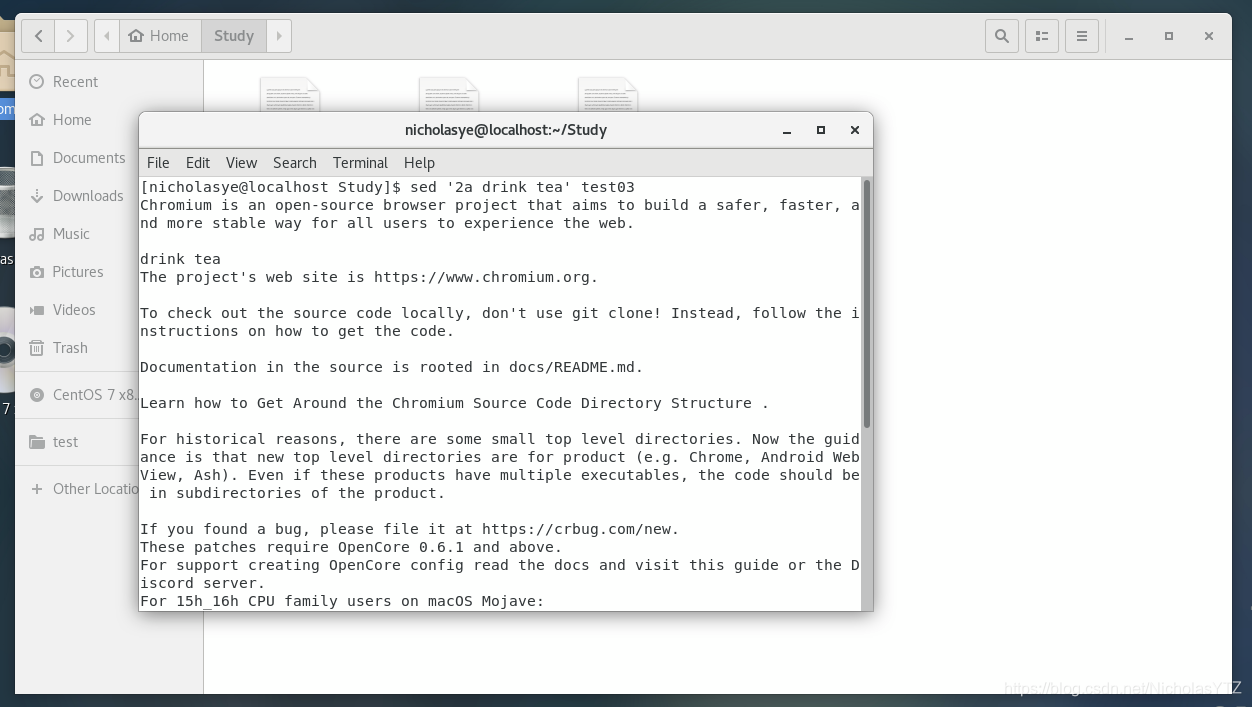Click the right path-bar scroll arrow
1252x707 pixels.
(x=279, y=36)
